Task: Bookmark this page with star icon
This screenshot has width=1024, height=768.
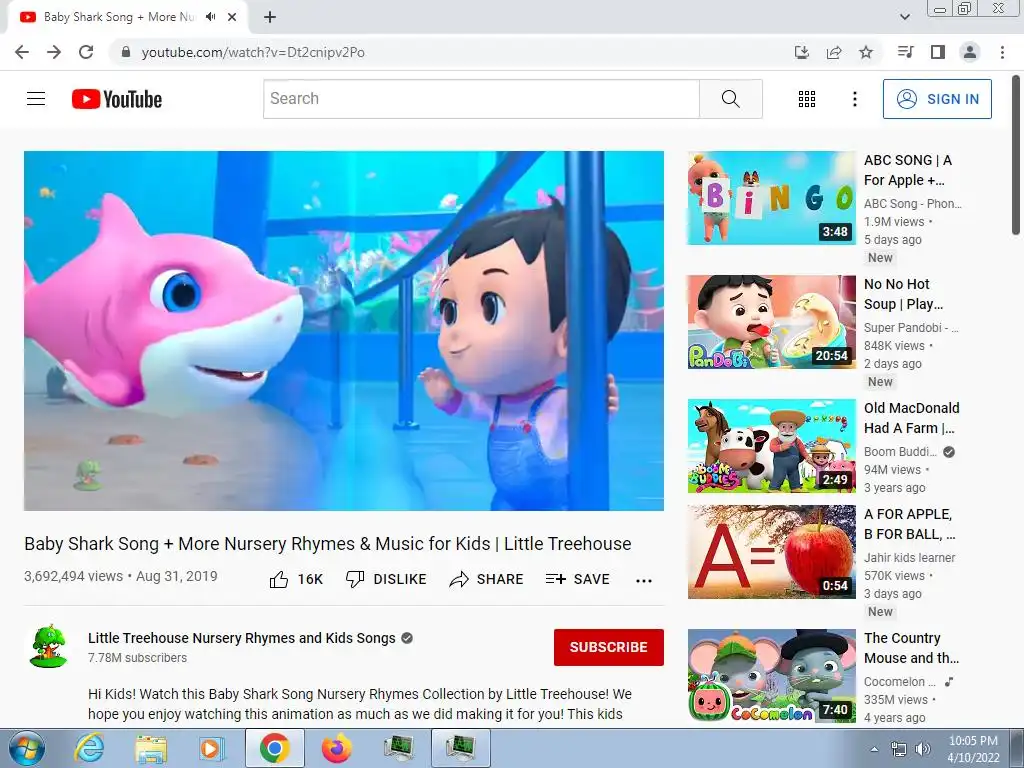Action: coord(866,52)
